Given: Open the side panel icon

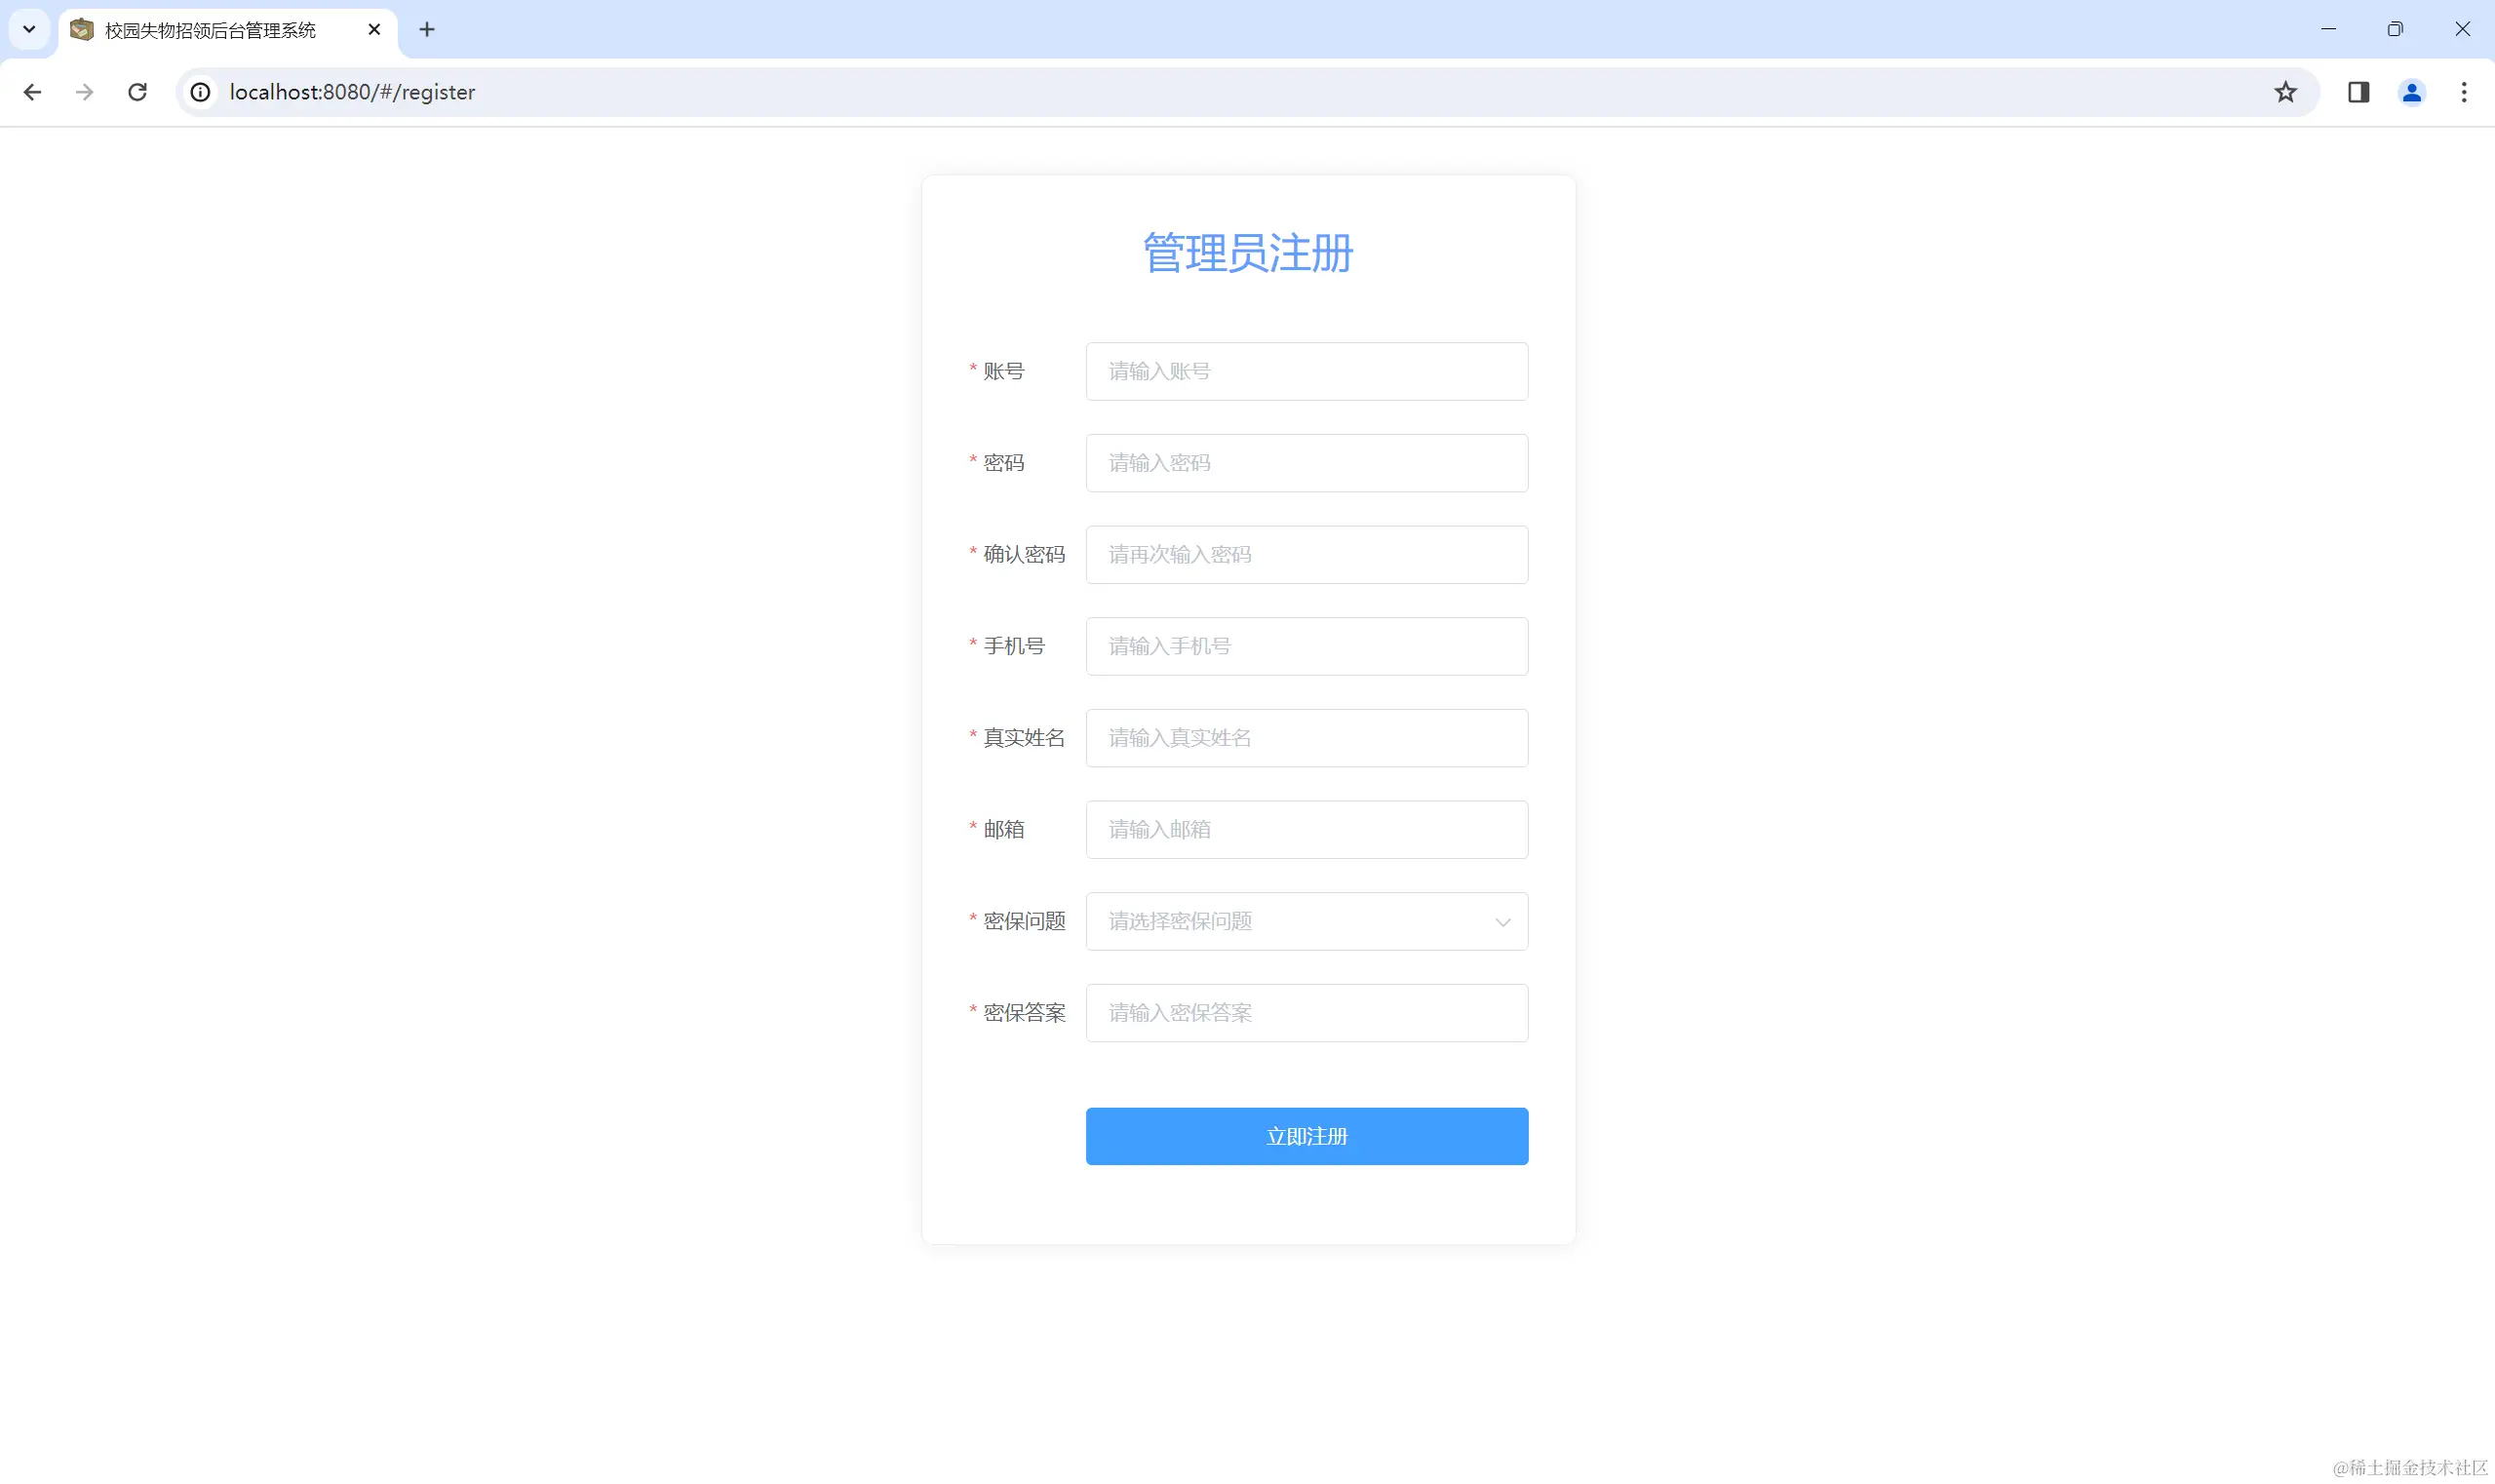Looking at the screenshot, I should pos(2358,92).
